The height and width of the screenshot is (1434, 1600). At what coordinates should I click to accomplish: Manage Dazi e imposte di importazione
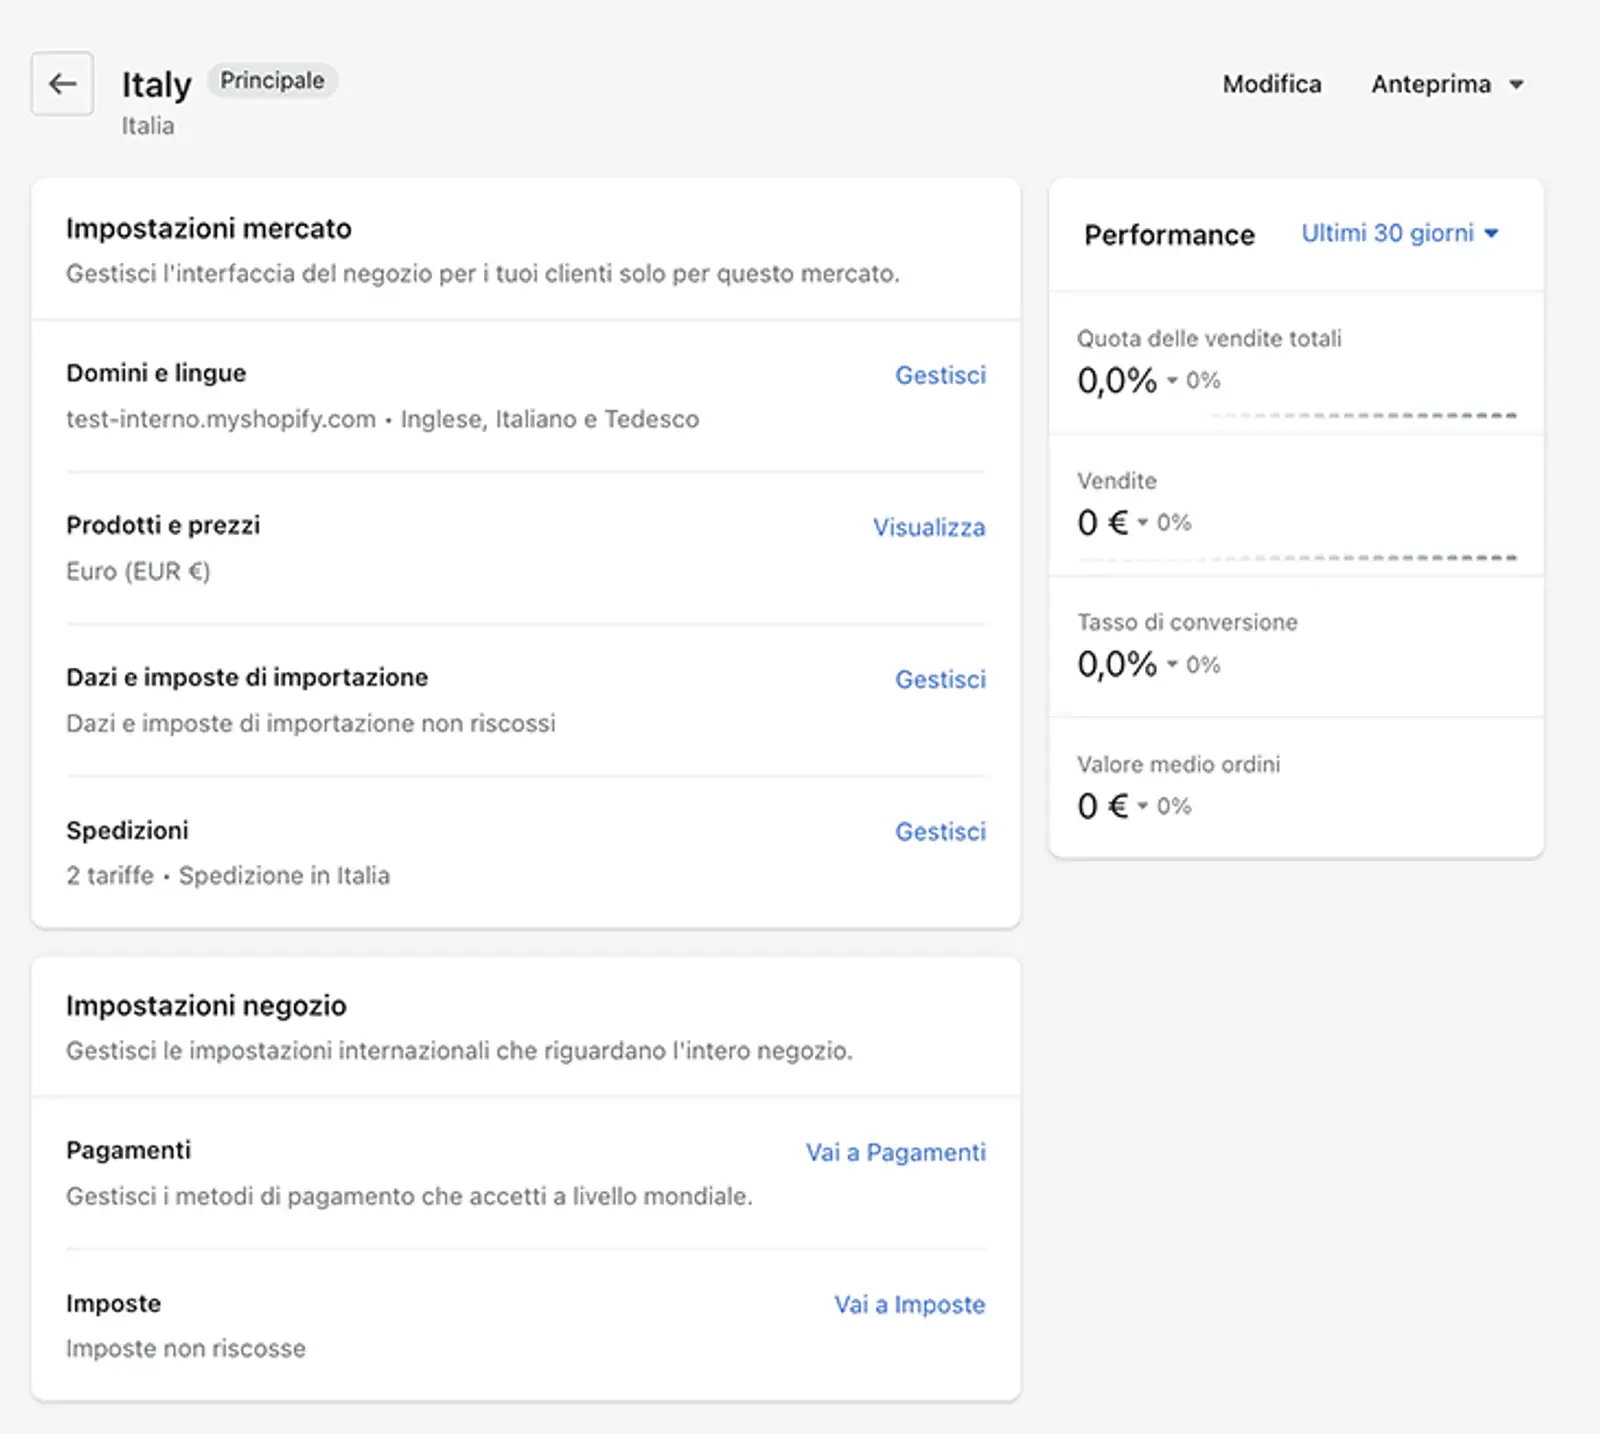(939, 679)
